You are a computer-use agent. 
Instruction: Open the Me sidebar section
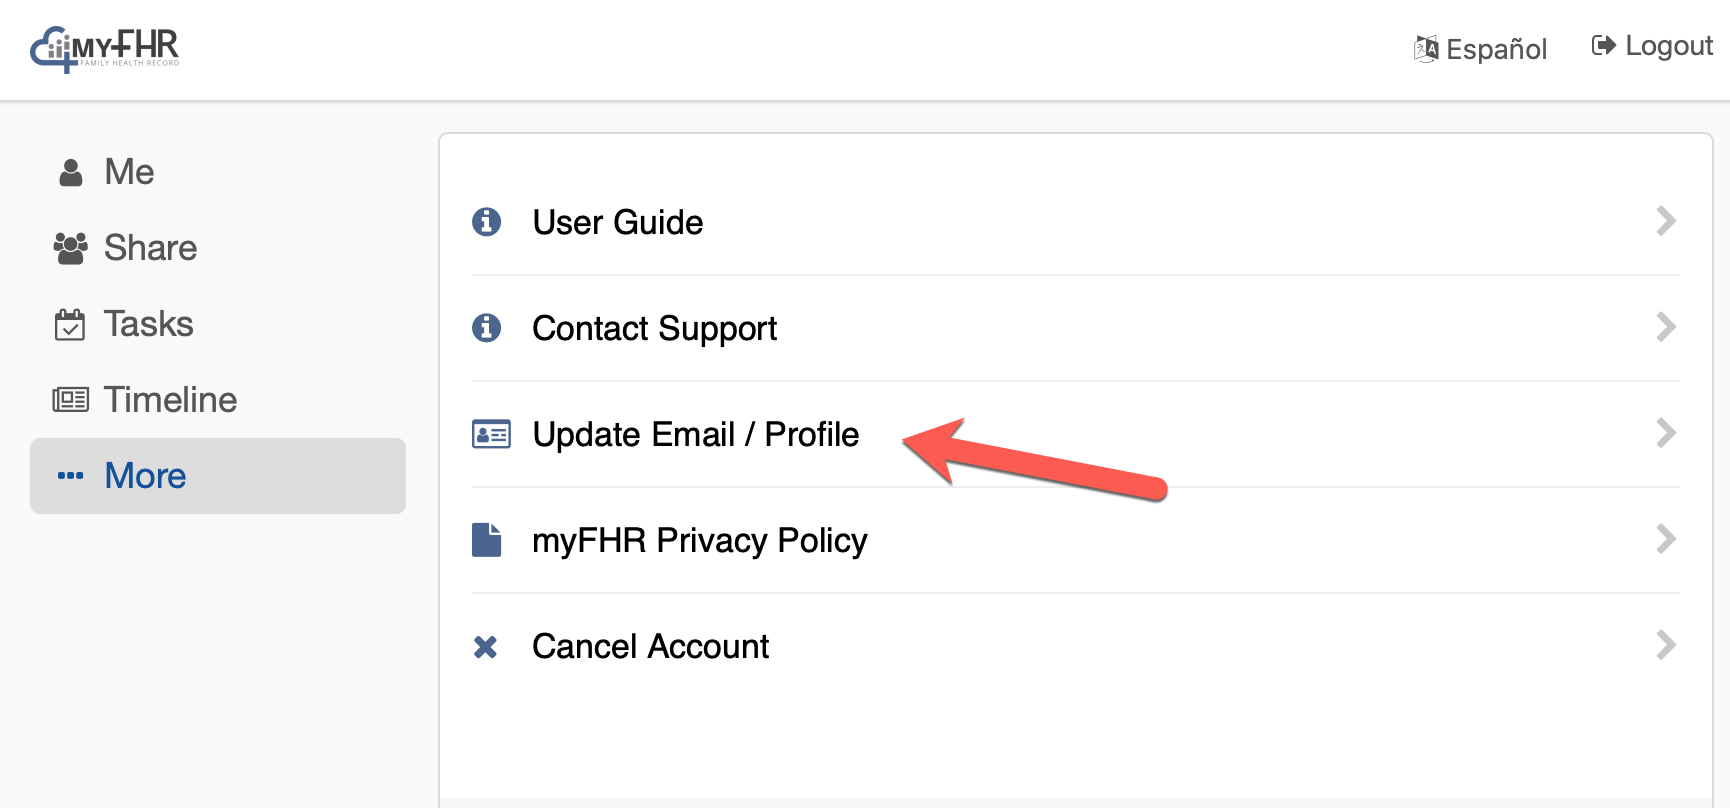(129, 172)
